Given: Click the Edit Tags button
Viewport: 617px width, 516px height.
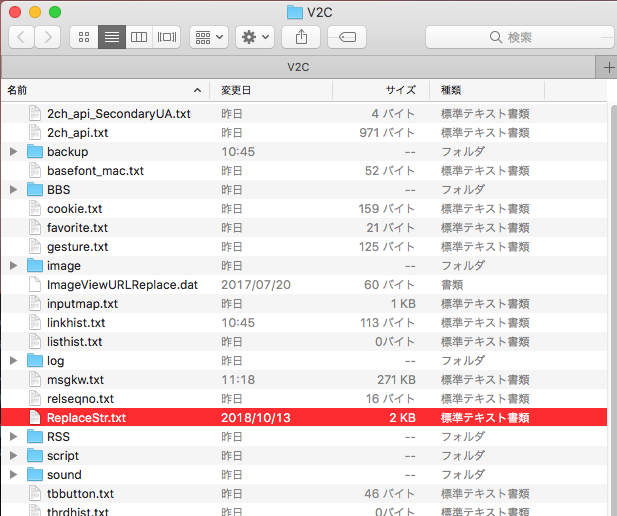Looking at the screenshot, I should pos(347,37).
